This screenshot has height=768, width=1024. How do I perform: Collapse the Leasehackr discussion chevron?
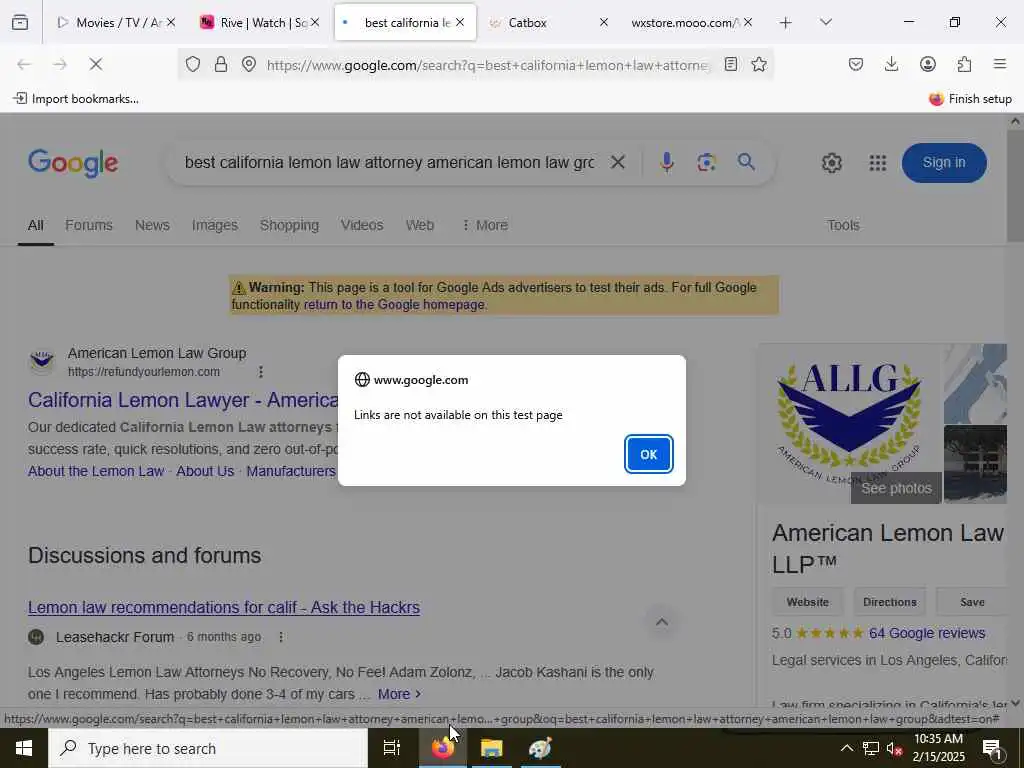[662, 622]
